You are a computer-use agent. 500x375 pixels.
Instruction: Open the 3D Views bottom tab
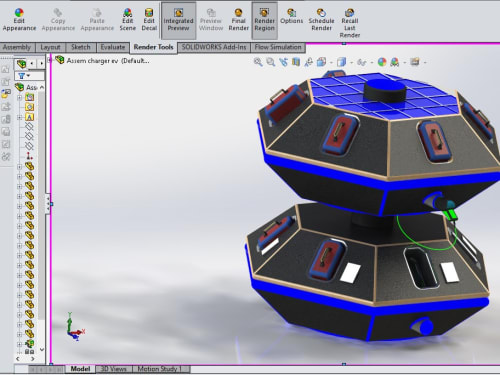(114, 369)
